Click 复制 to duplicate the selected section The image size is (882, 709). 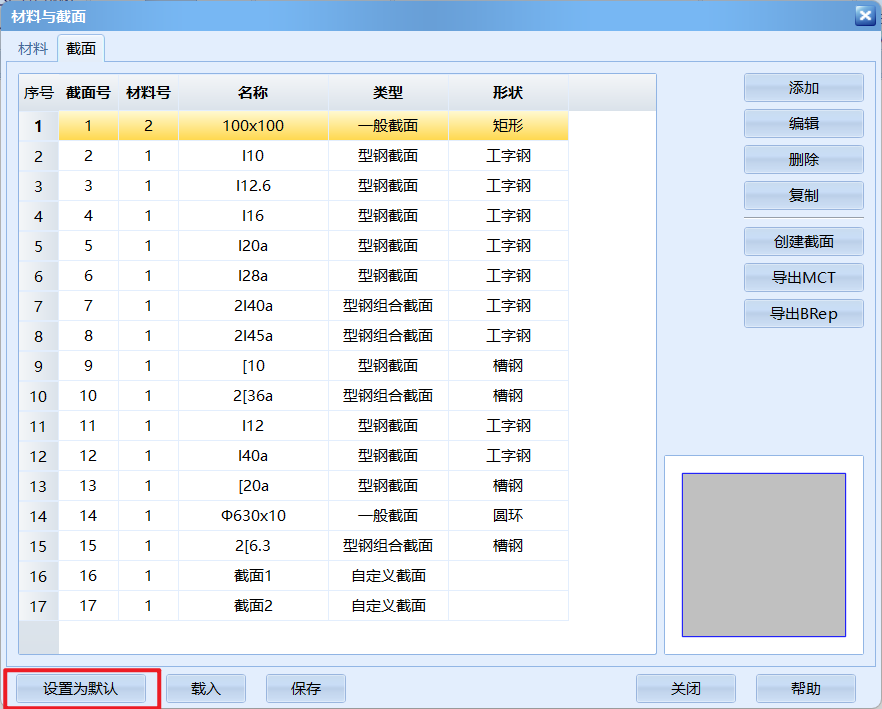(803, 196)
